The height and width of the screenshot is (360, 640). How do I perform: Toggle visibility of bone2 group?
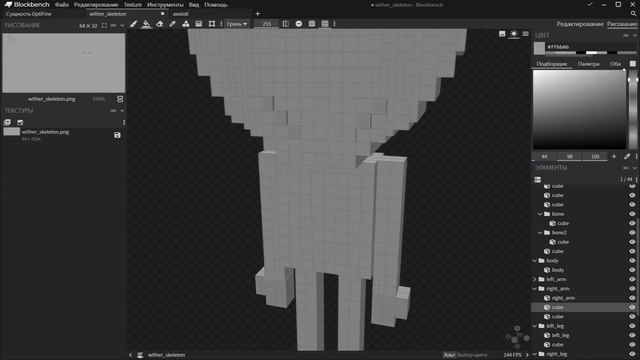(632, 233)
